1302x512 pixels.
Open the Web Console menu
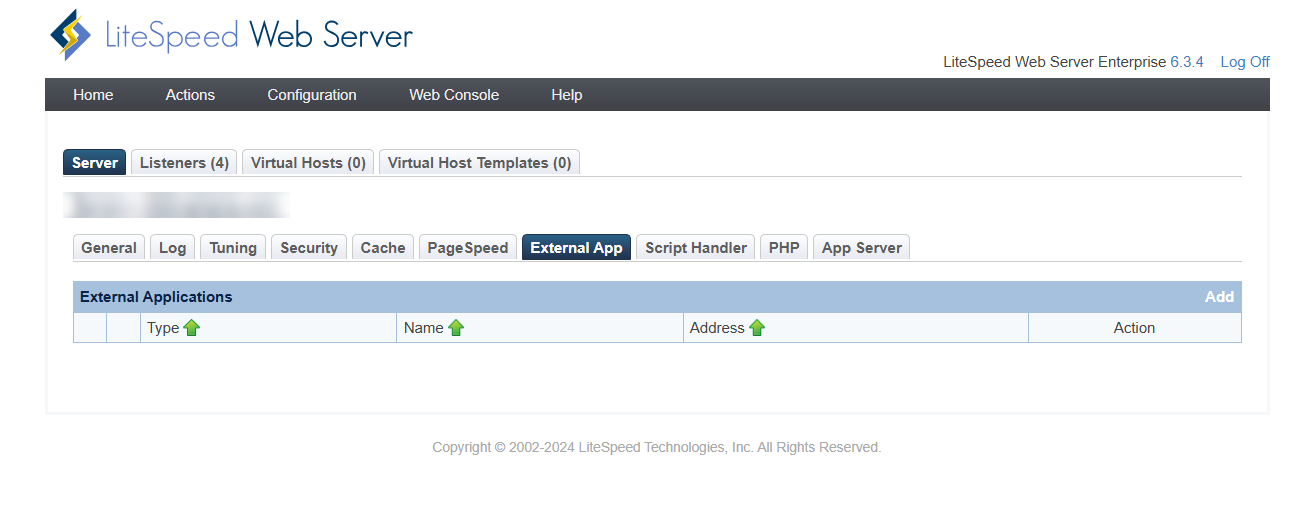point(454,95)
